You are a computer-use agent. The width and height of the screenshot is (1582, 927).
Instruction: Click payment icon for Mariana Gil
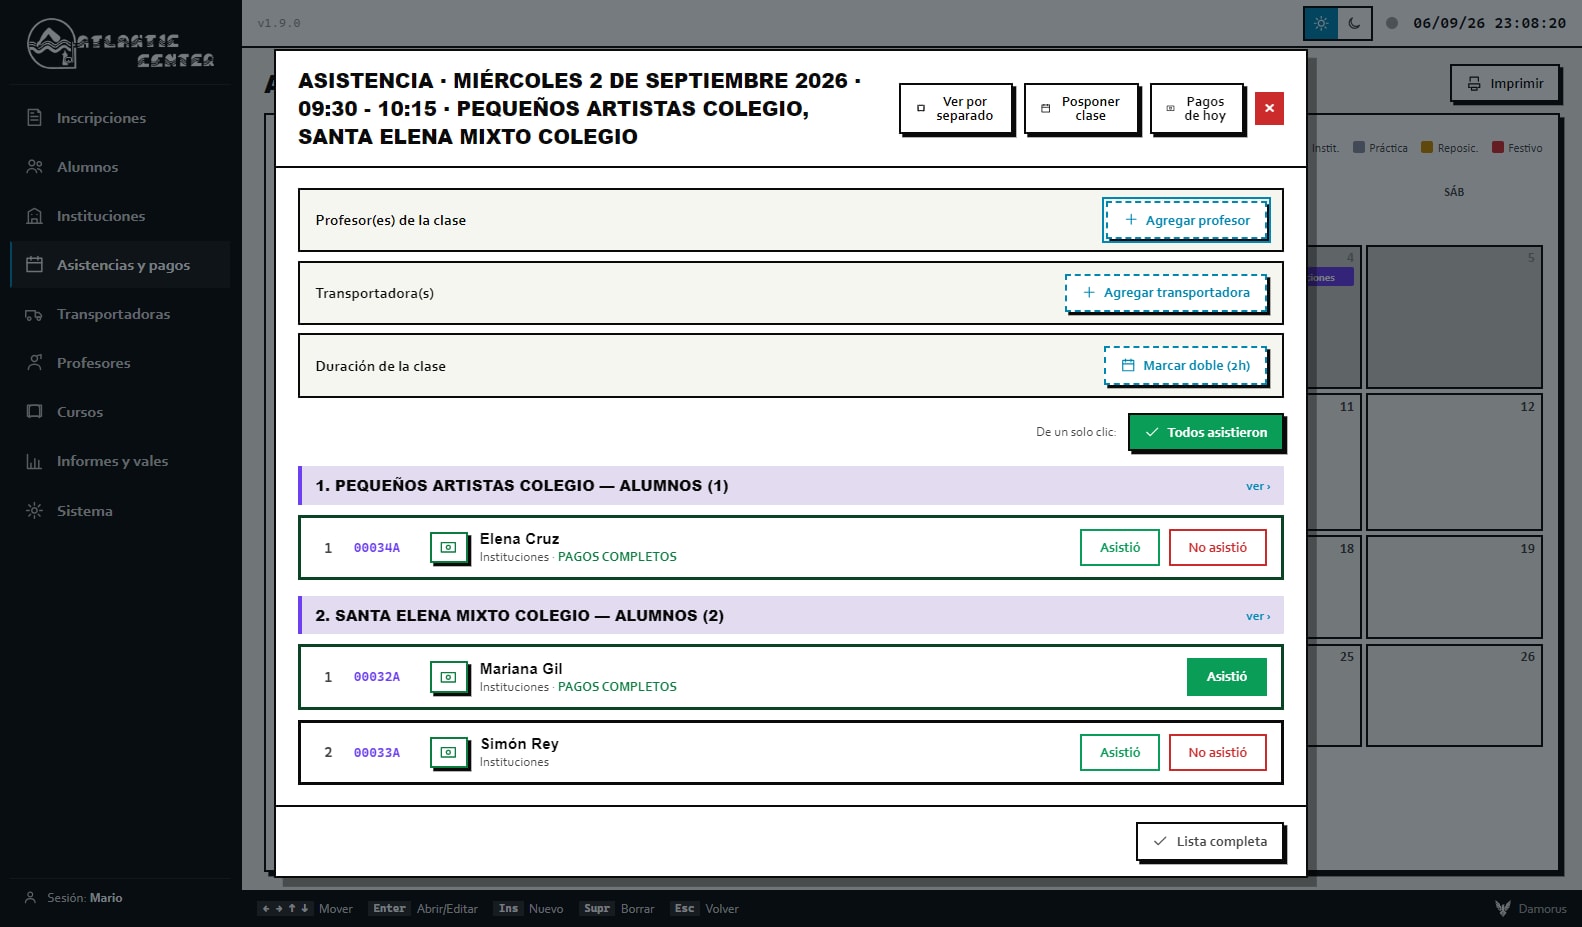(449, 677)
